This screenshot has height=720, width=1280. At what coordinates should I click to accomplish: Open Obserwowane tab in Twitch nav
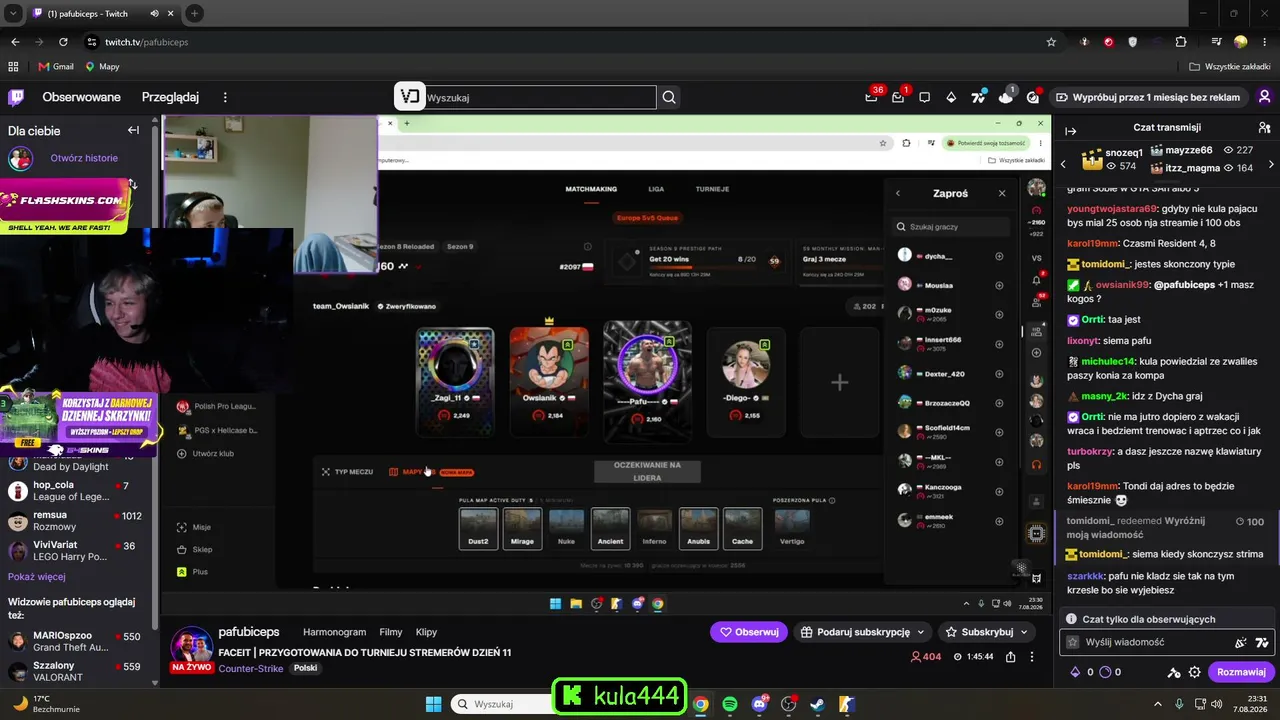[x=81, y=97]
